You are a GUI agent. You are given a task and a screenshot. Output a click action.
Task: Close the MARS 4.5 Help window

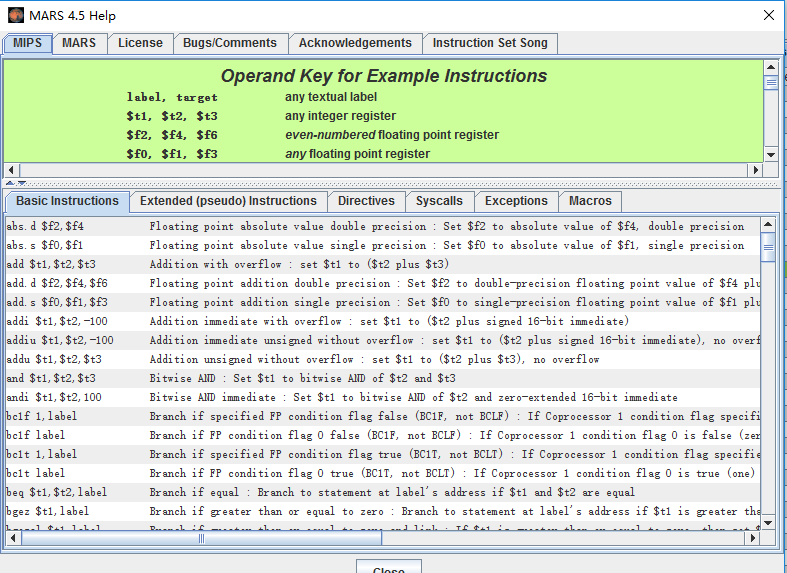(768, 16)
